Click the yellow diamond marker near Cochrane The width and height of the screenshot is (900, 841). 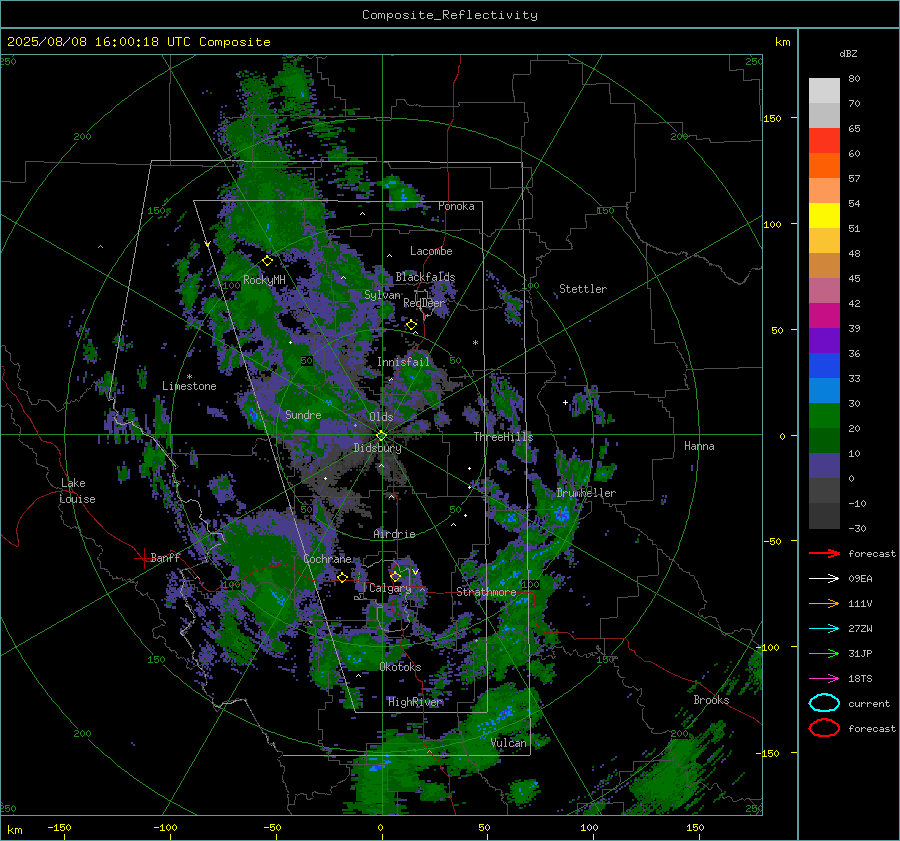[342, 577]
